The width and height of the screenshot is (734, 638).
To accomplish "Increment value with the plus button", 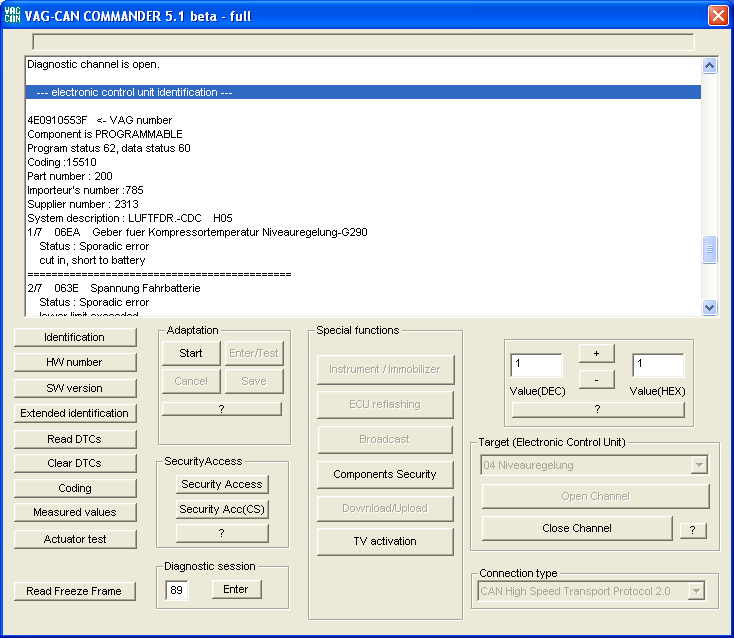I will [x=596, y=353].
